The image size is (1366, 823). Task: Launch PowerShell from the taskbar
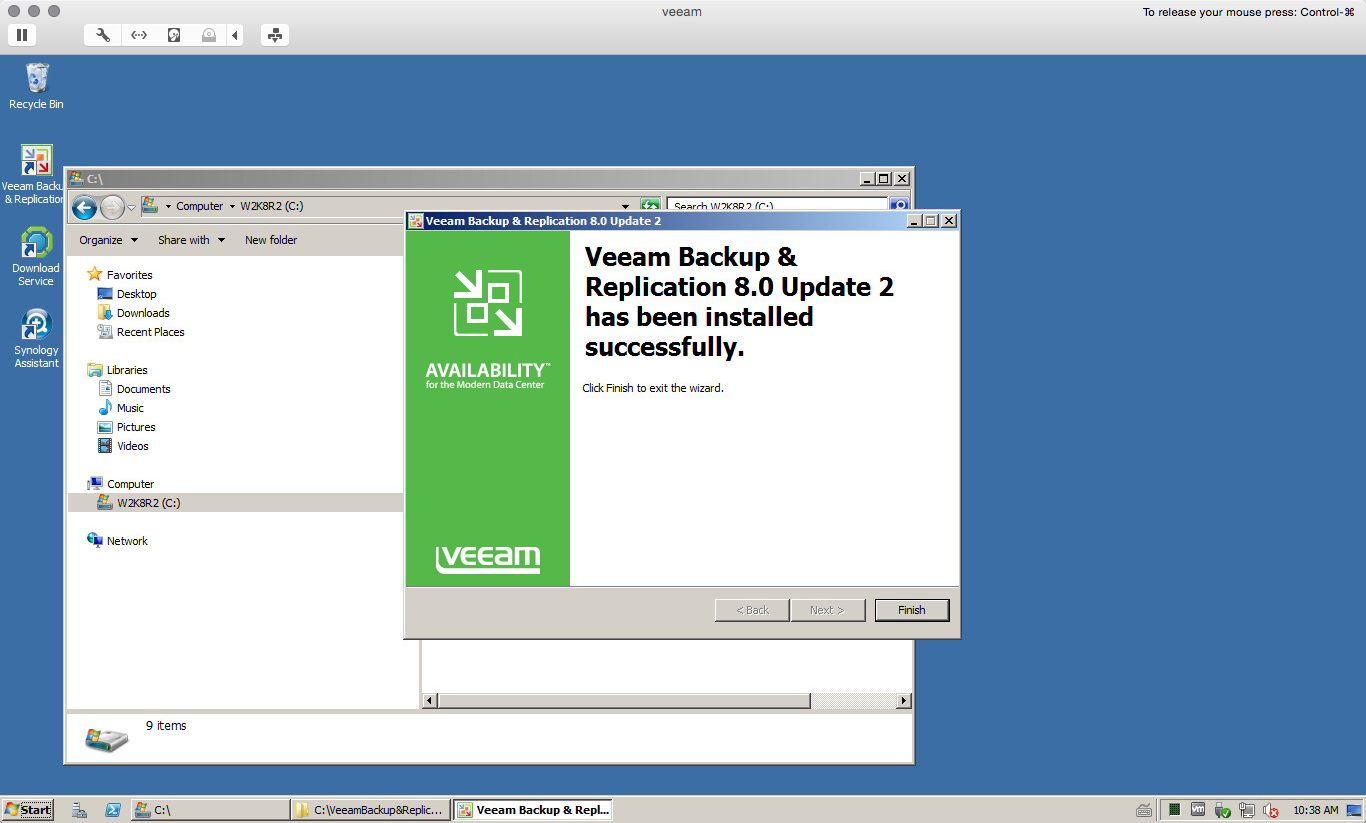pos(114,810)
